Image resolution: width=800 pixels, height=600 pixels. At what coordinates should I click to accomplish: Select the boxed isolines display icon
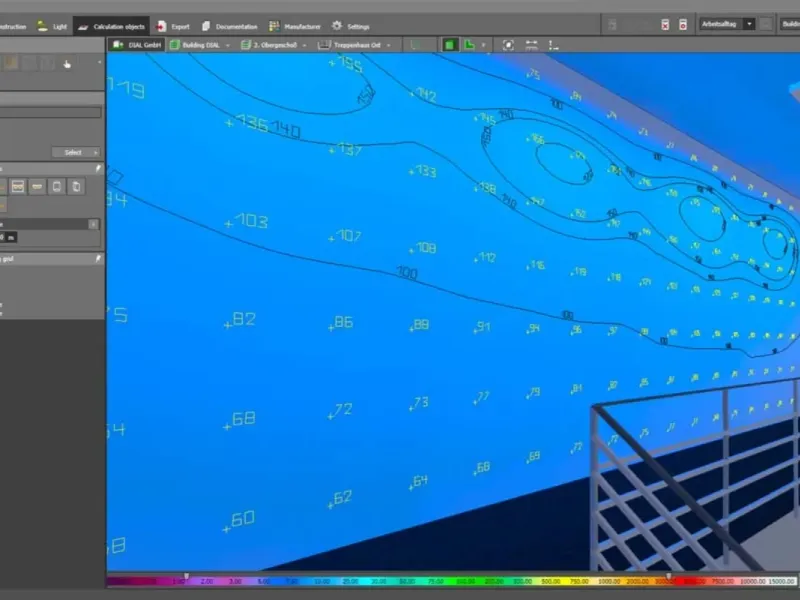click(x=18, y=187)
